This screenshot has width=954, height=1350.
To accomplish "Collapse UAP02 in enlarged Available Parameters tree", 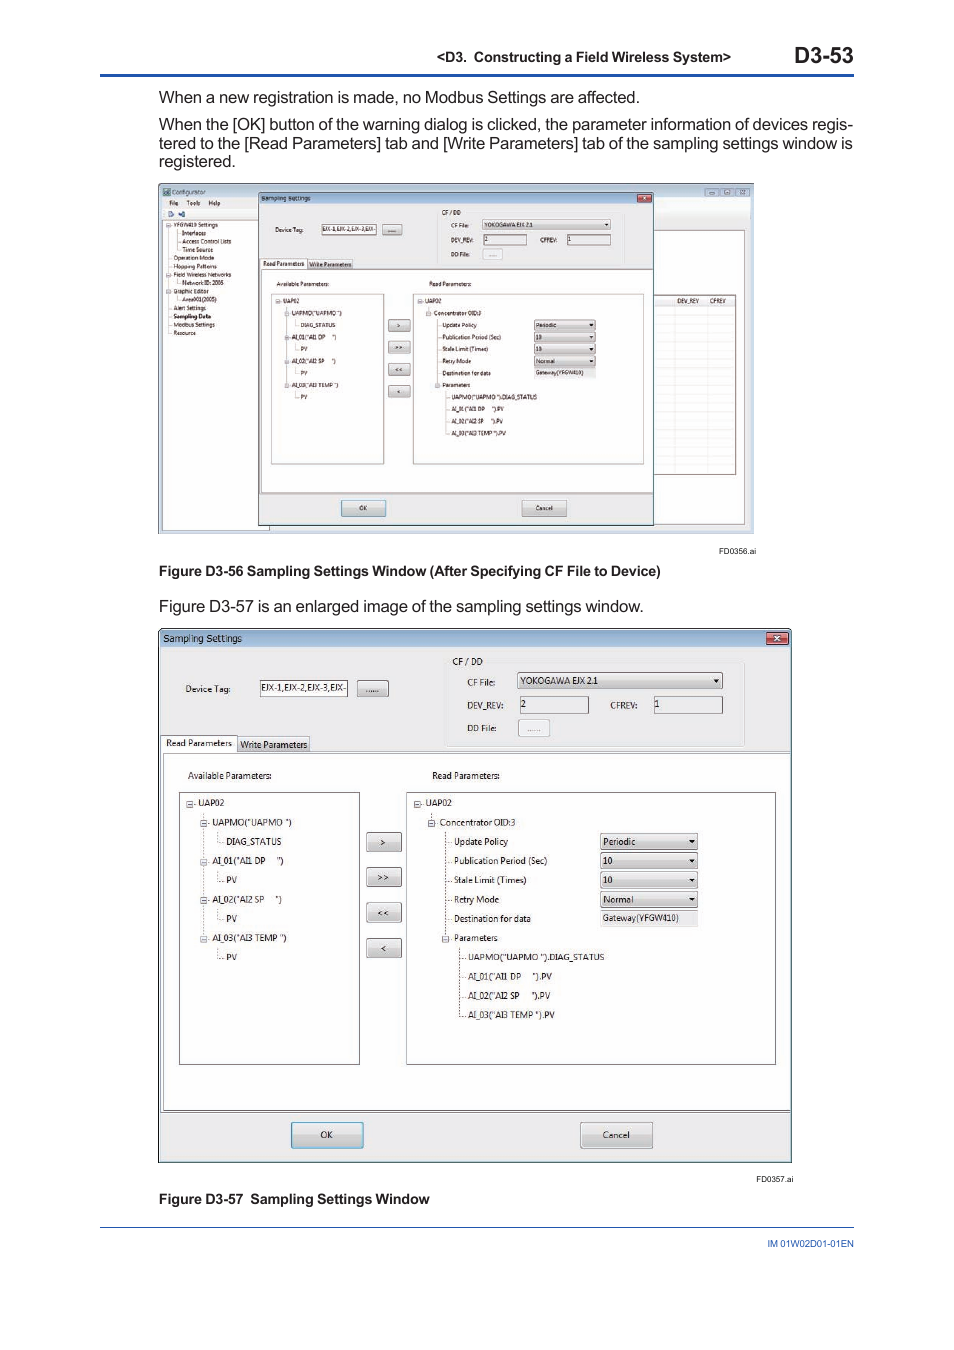I will pos(190,804).
